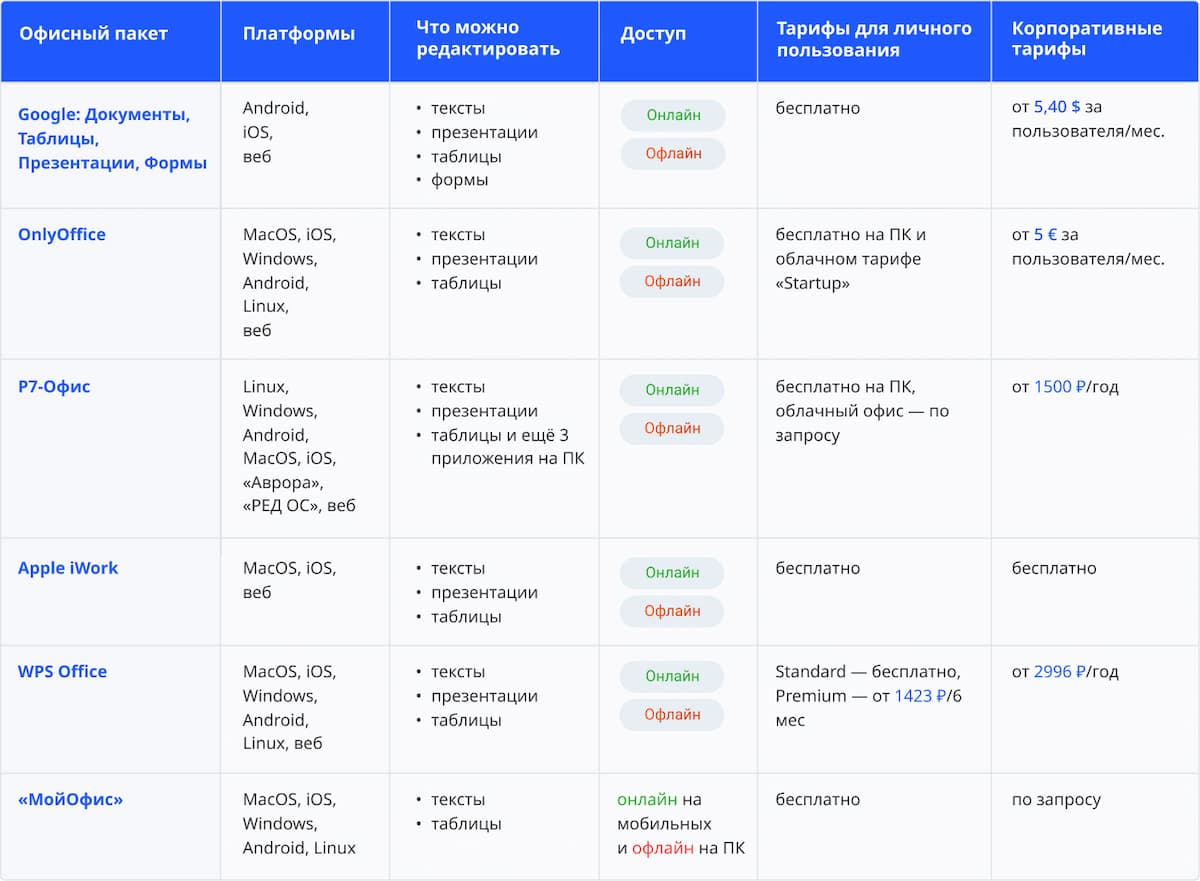Click the Офлайн badge in the OnlyOffice row
The height and width of the screenshot is (881, 1200).
(x=672, y=281)
